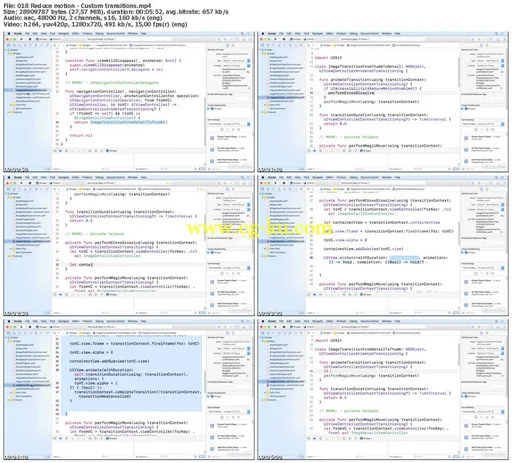Expand Products folder triangle in DetailToThumb frame
This screenshot has height=463, width=512.
coord(263,400)
